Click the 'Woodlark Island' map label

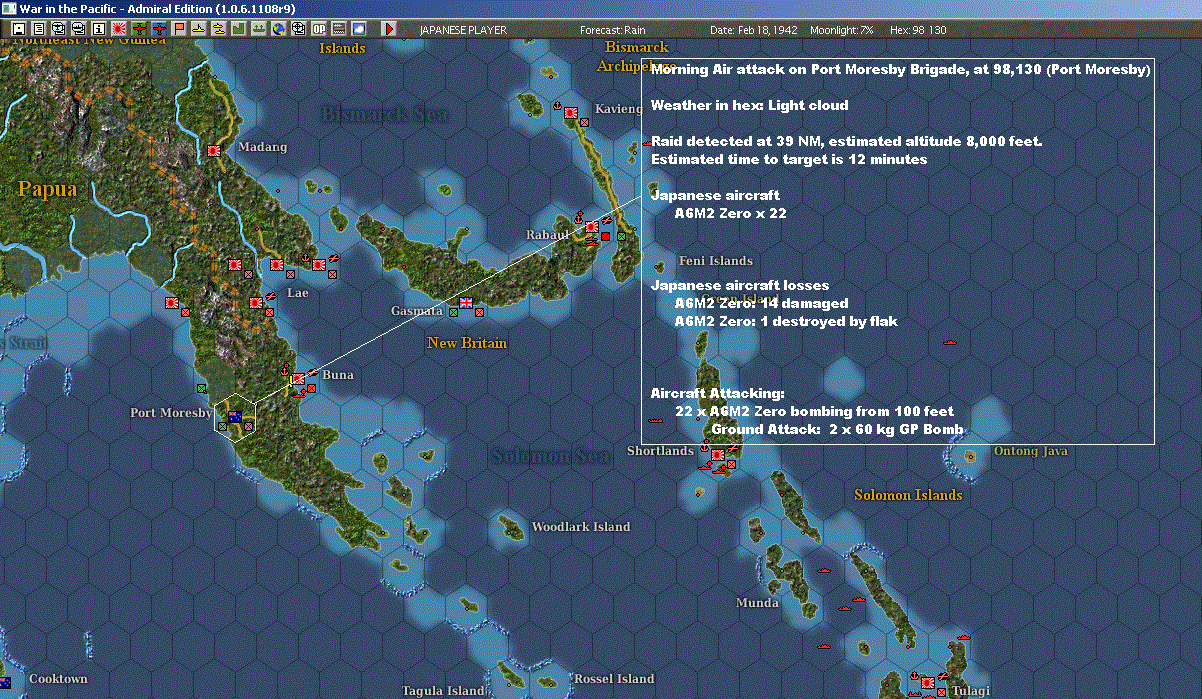click(581, 527)
